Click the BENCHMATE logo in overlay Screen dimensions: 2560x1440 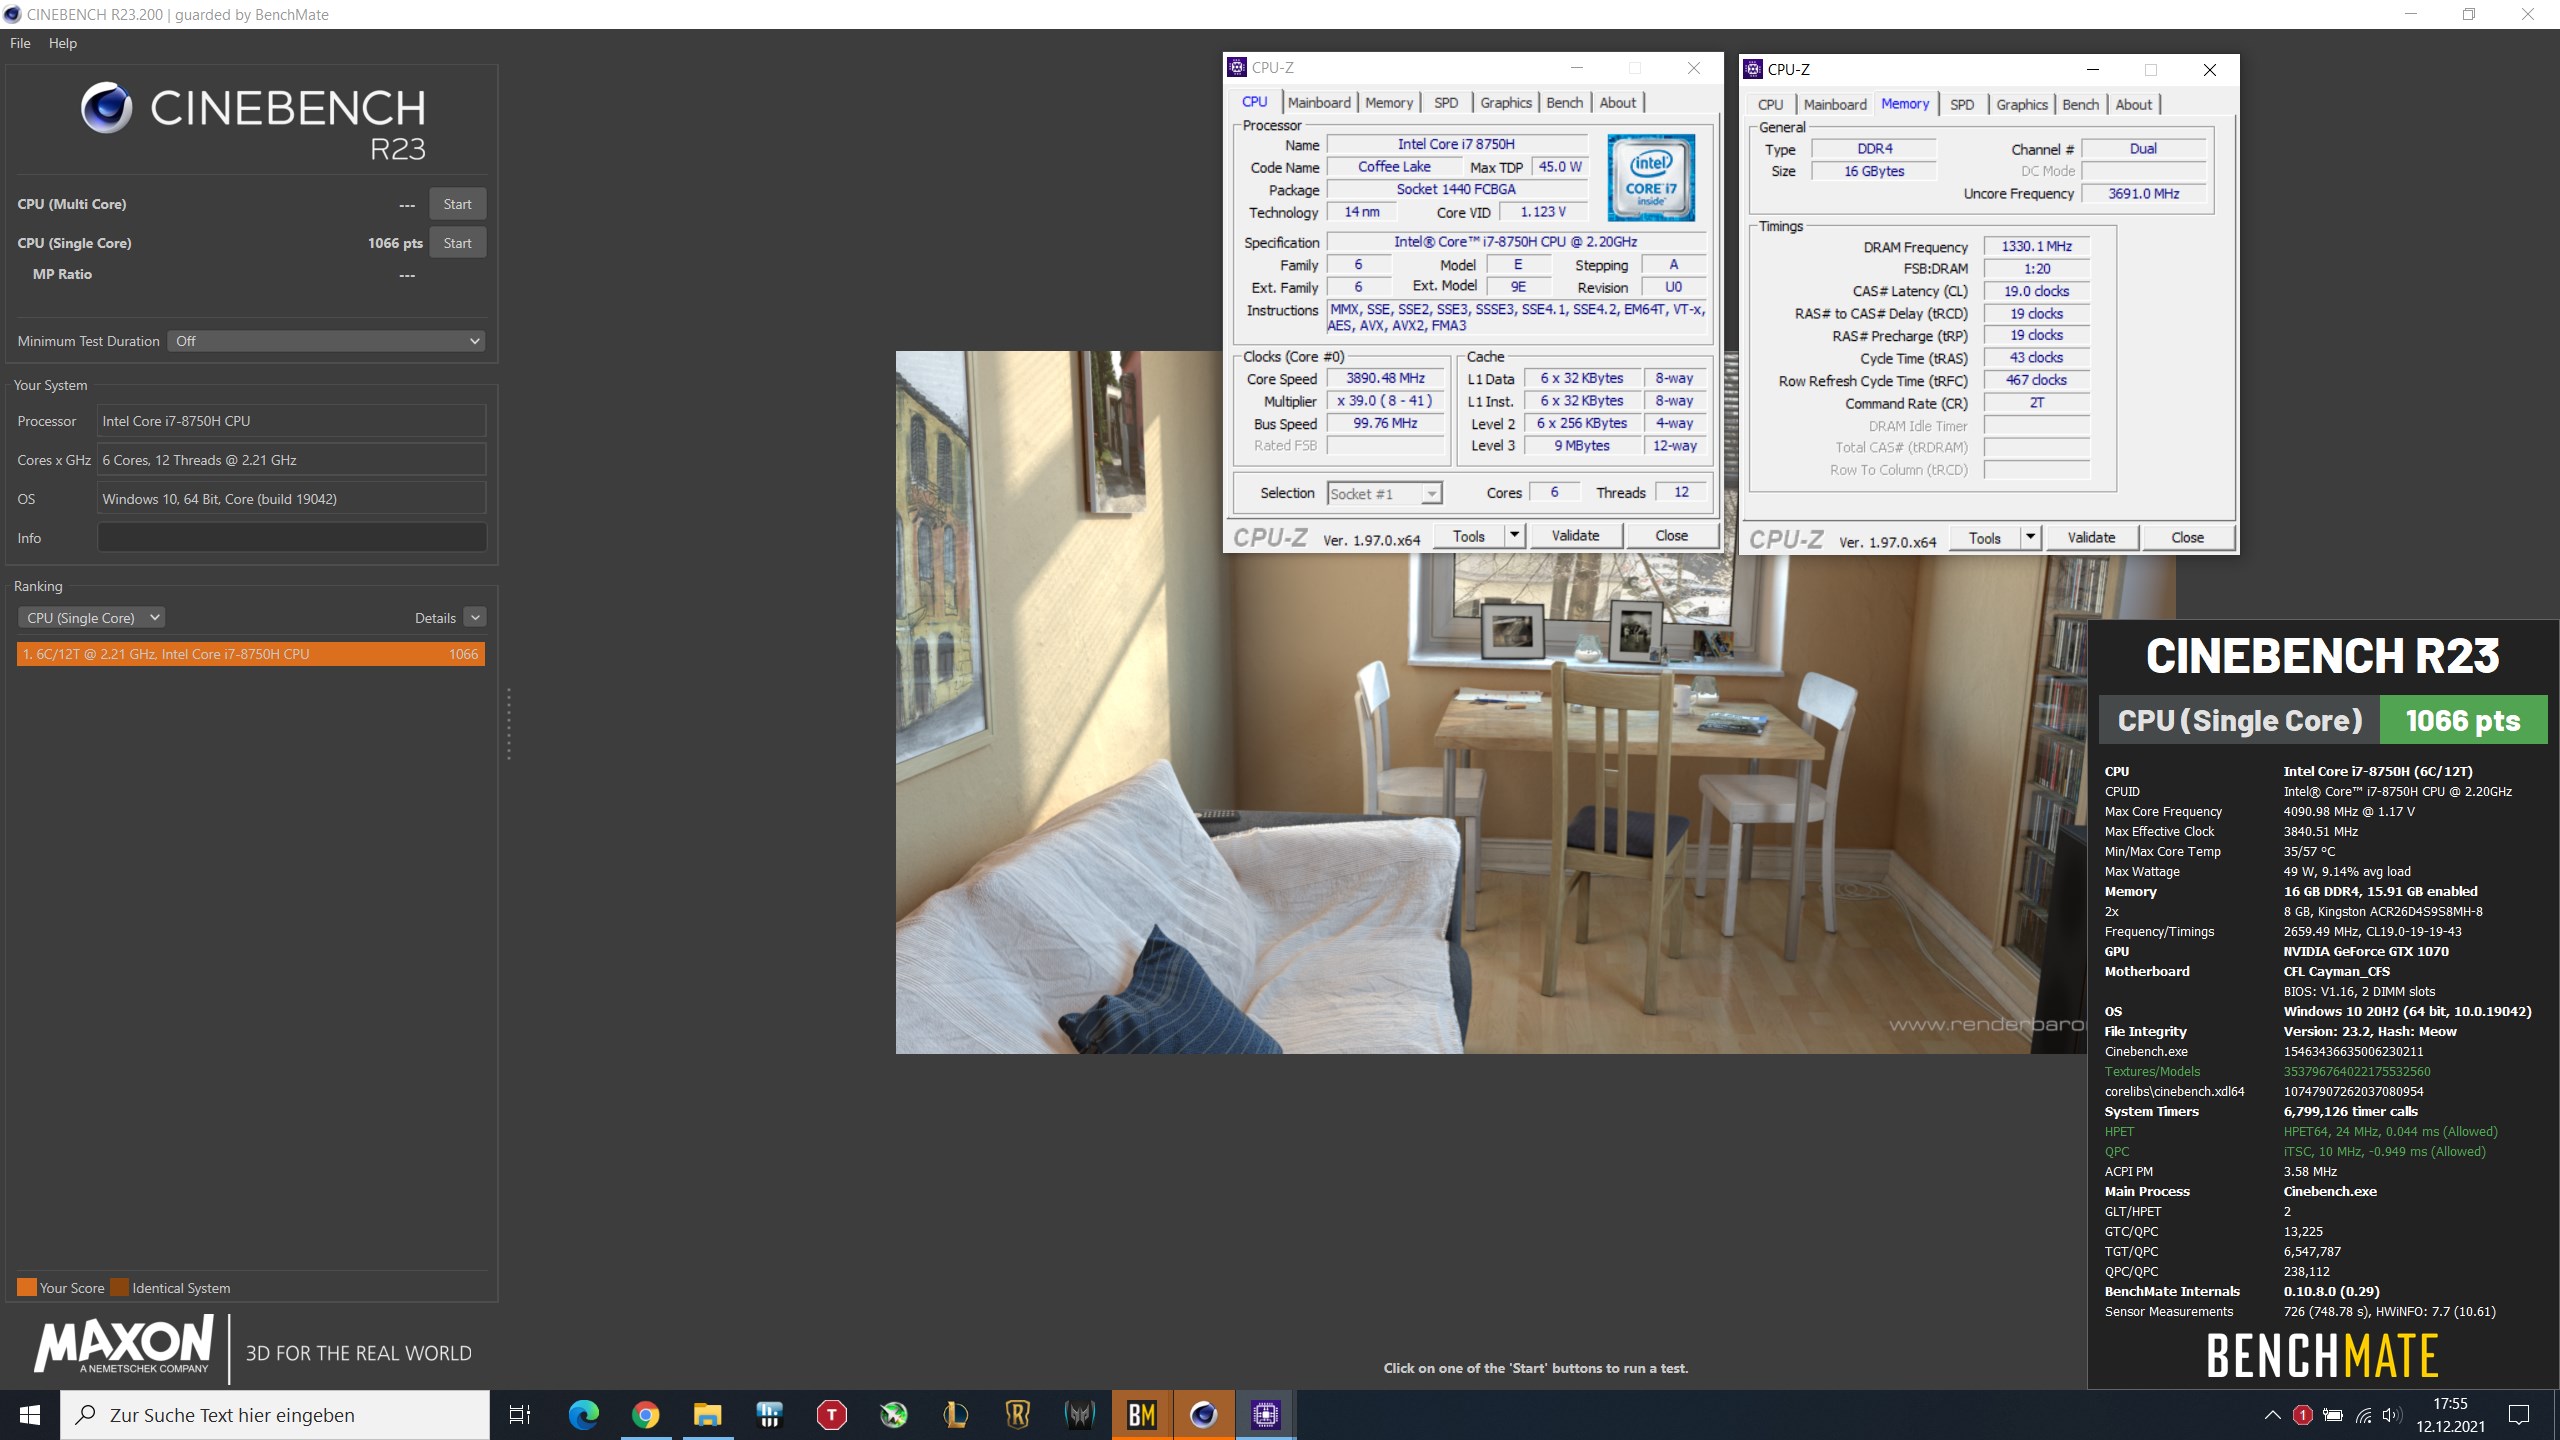[2322, 1356]
